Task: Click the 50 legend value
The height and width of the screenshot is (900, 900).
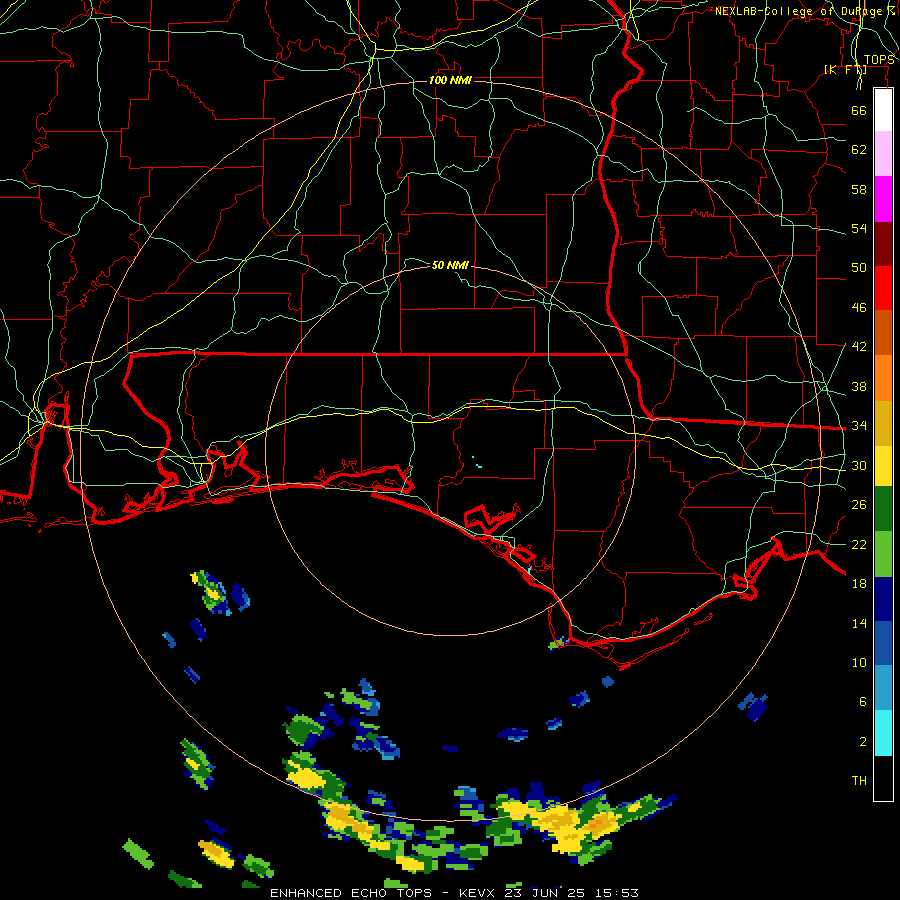Action: (x=859, y=268)
